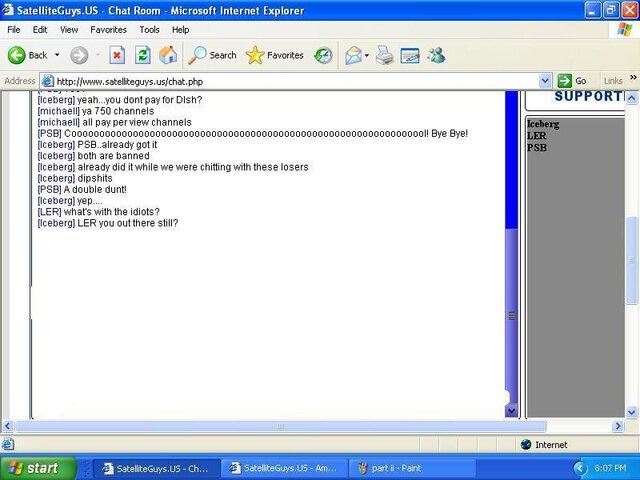Click the IE icon in title bar

point(8,10)
